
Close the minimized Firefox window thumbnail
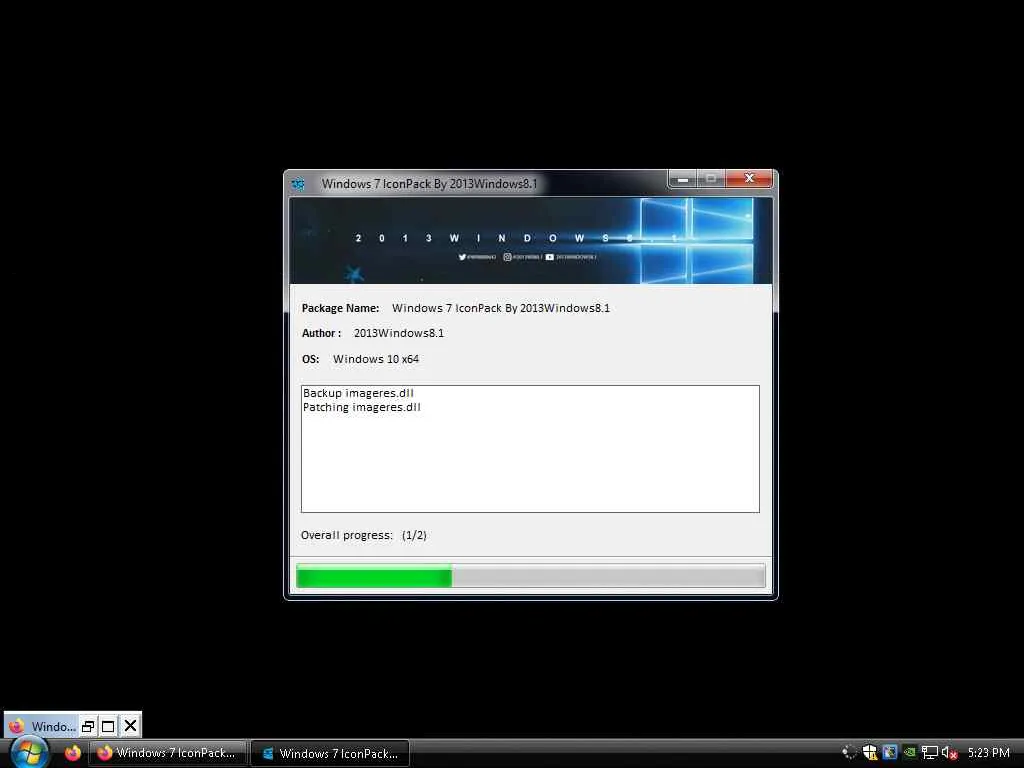[x=130, y=726]
